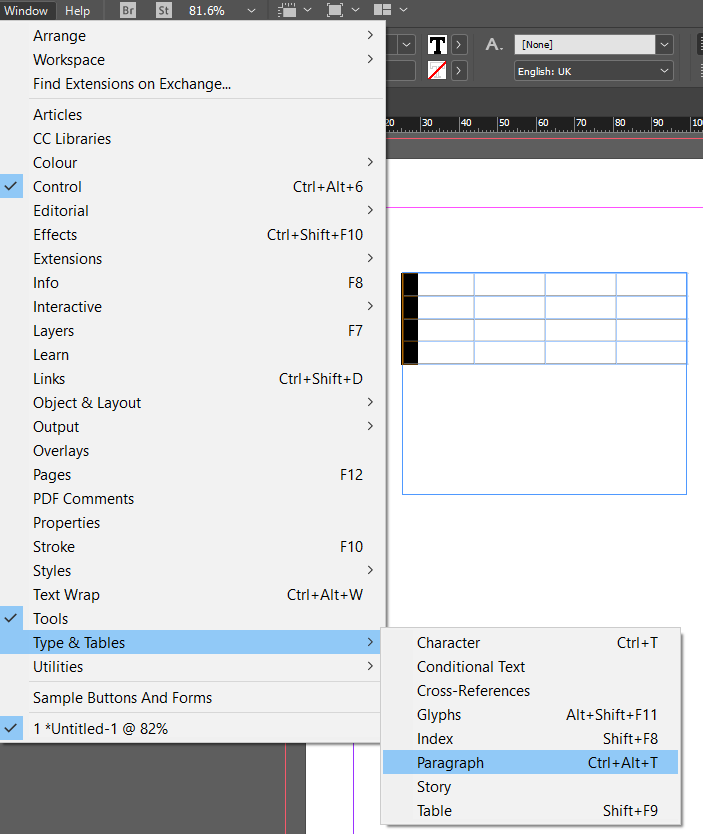Open Sample Buttons And Forms library
This screenshot has height=834, width=703.
tap(122, 697)
